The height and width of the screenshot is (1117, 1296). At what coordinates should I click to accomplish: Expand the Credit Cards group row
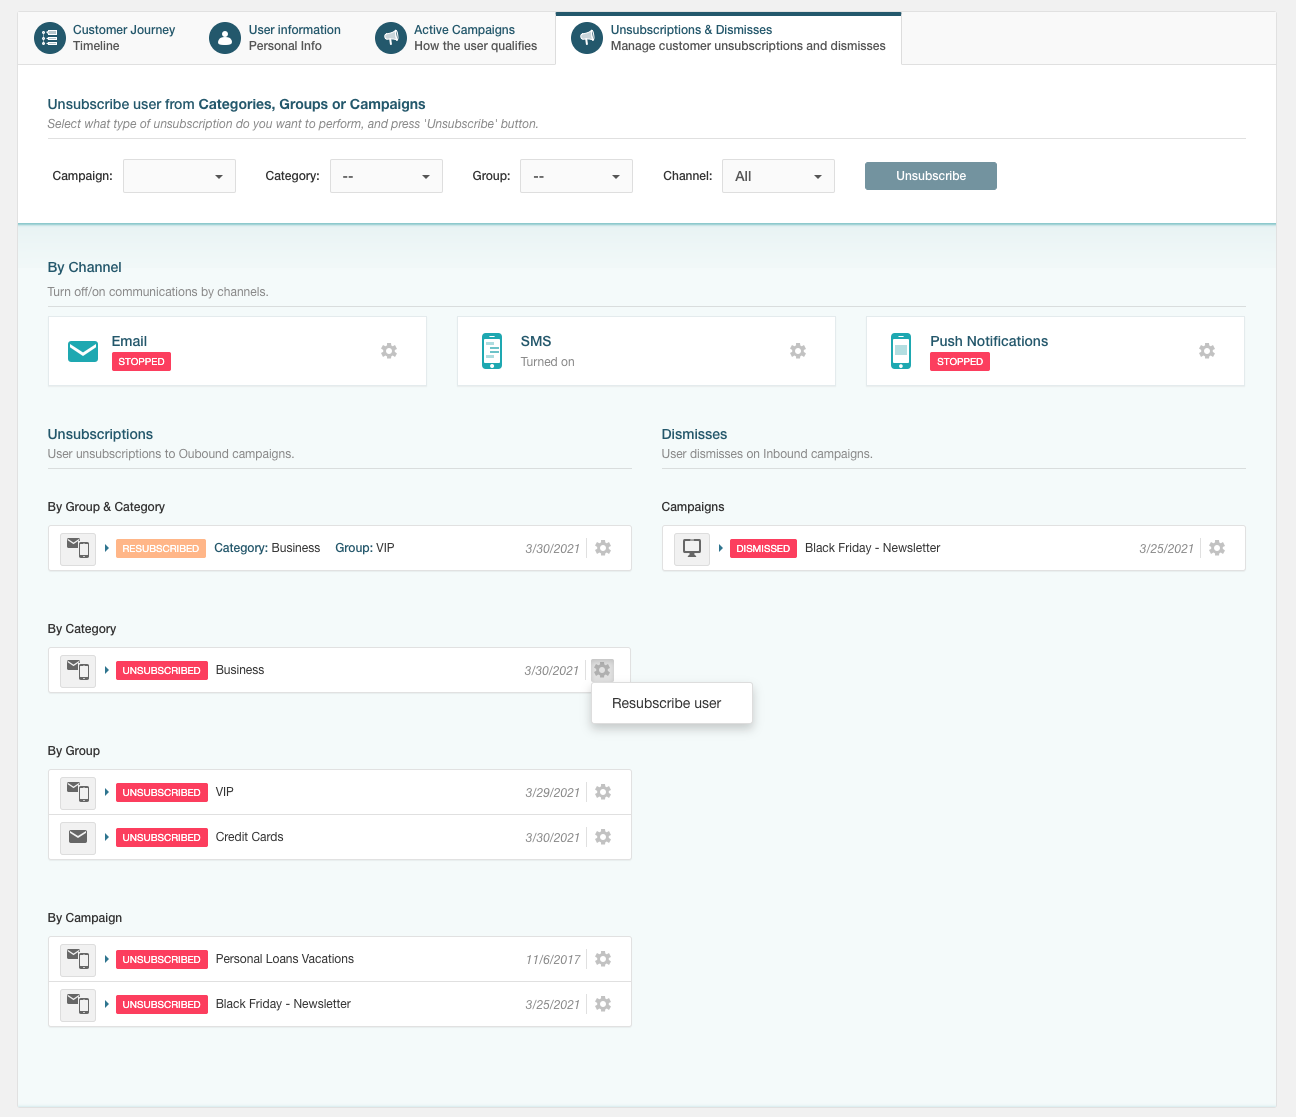tap(107, 837)
